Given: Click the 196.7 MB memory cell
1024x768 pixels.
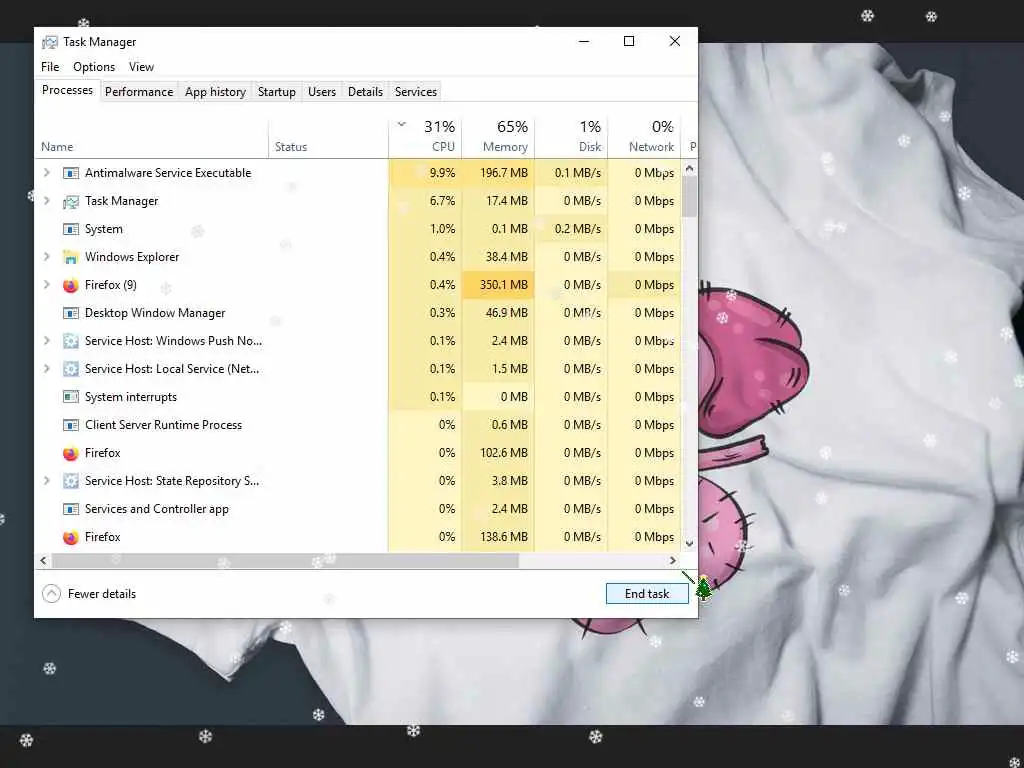Looking at the screenshot, I should pyautogui.click(x=498, y=173).
